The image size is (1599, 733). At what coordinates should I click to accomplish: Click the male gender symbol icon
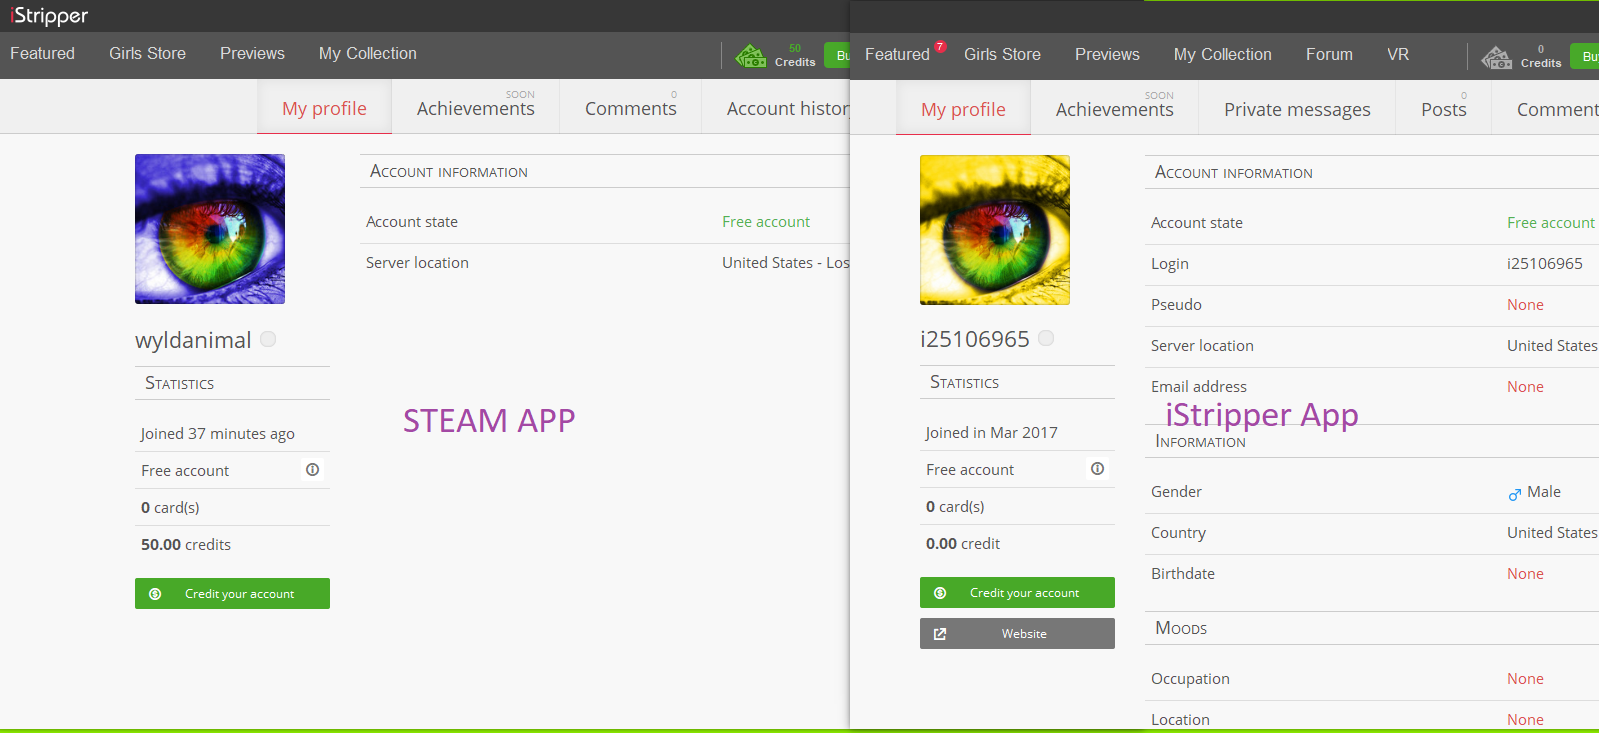pos(1515,493)
